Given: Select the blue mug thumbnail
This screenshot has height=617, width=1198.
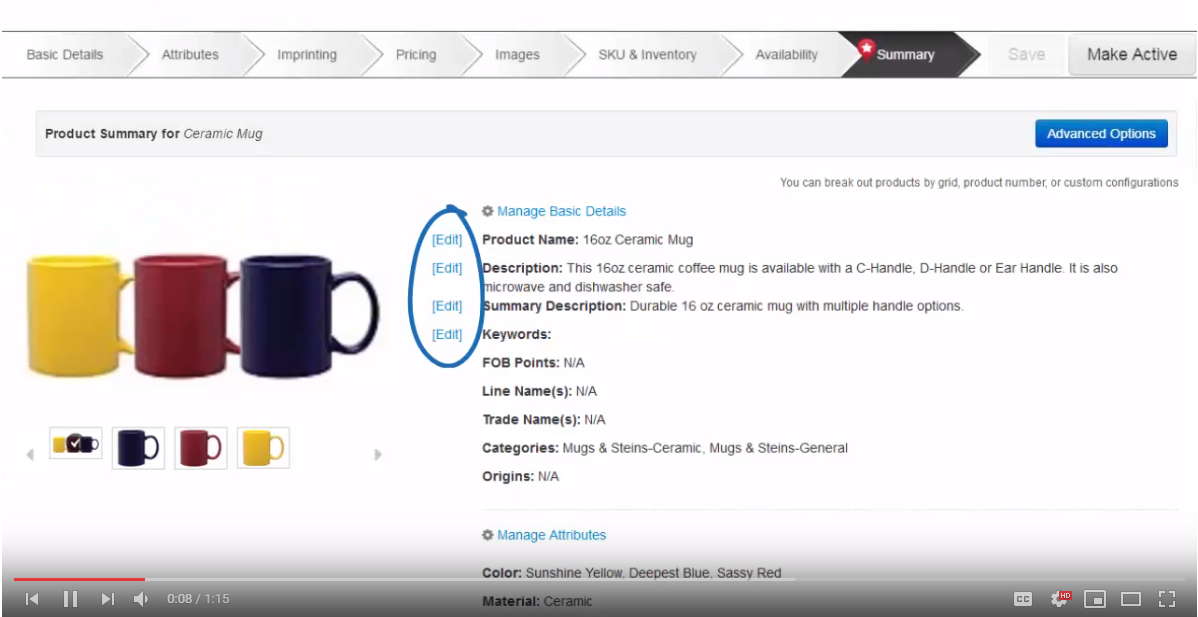Looking at the screenshot, I should tap(138, 448).
